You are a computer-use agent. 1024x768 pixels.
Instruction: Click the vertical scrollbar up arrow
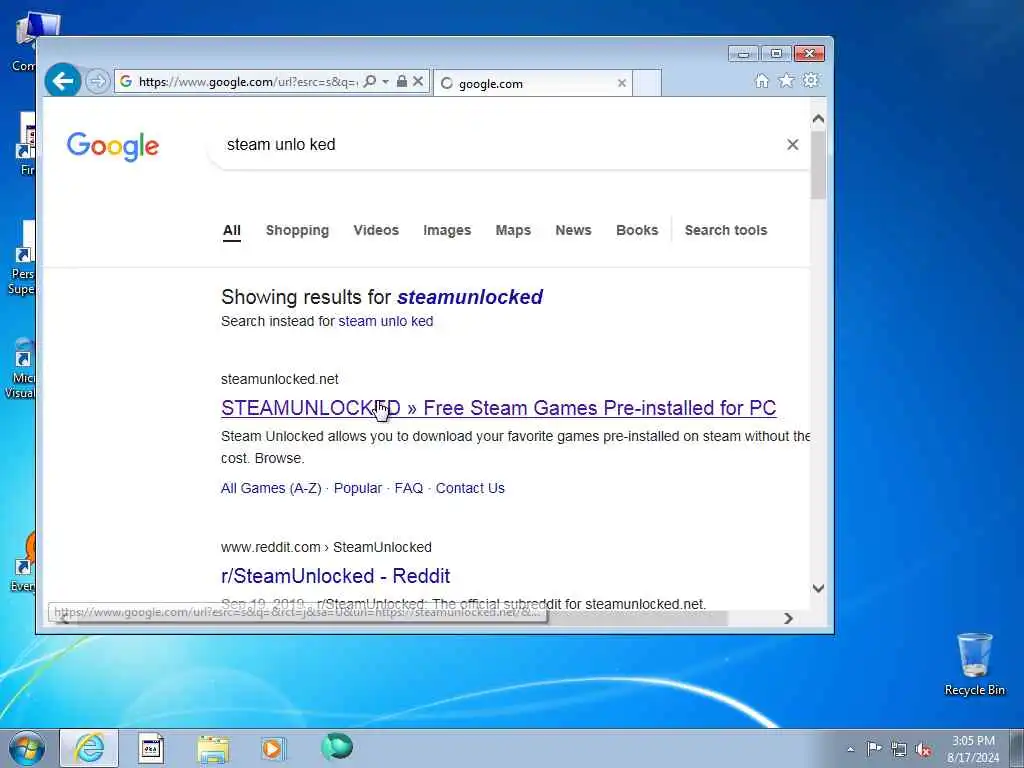[818, 119]
